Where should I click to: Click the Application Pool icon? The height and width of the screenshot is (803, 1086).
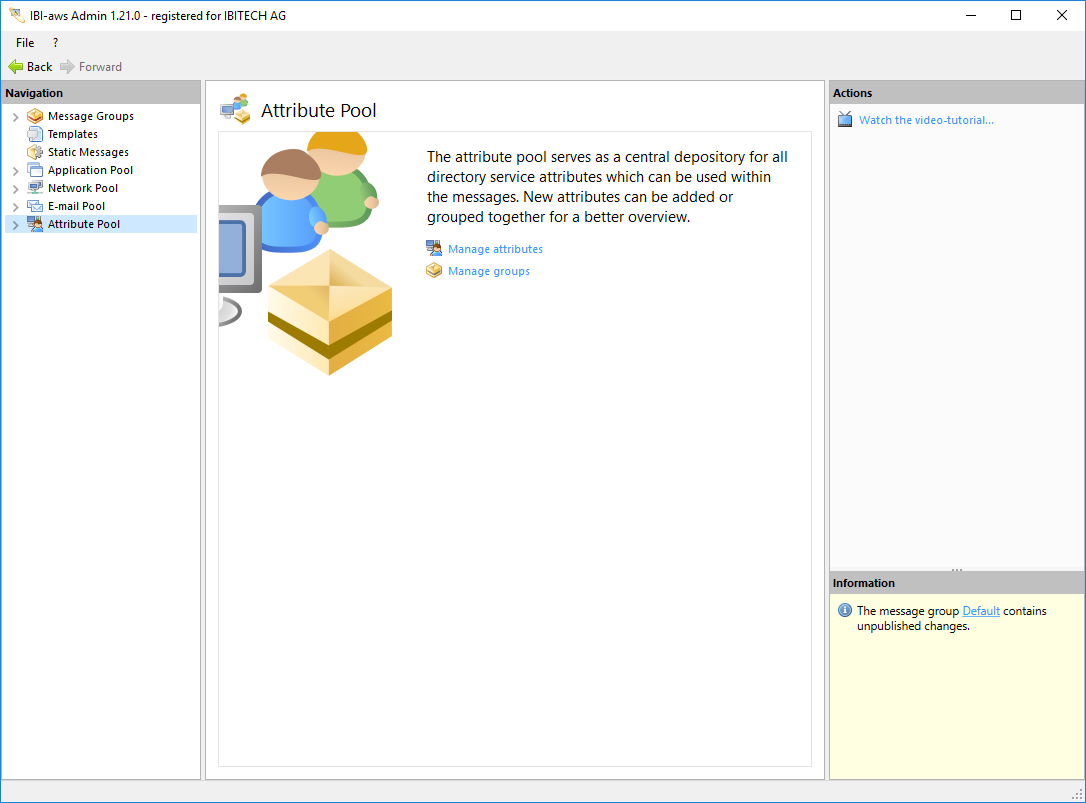35,170
